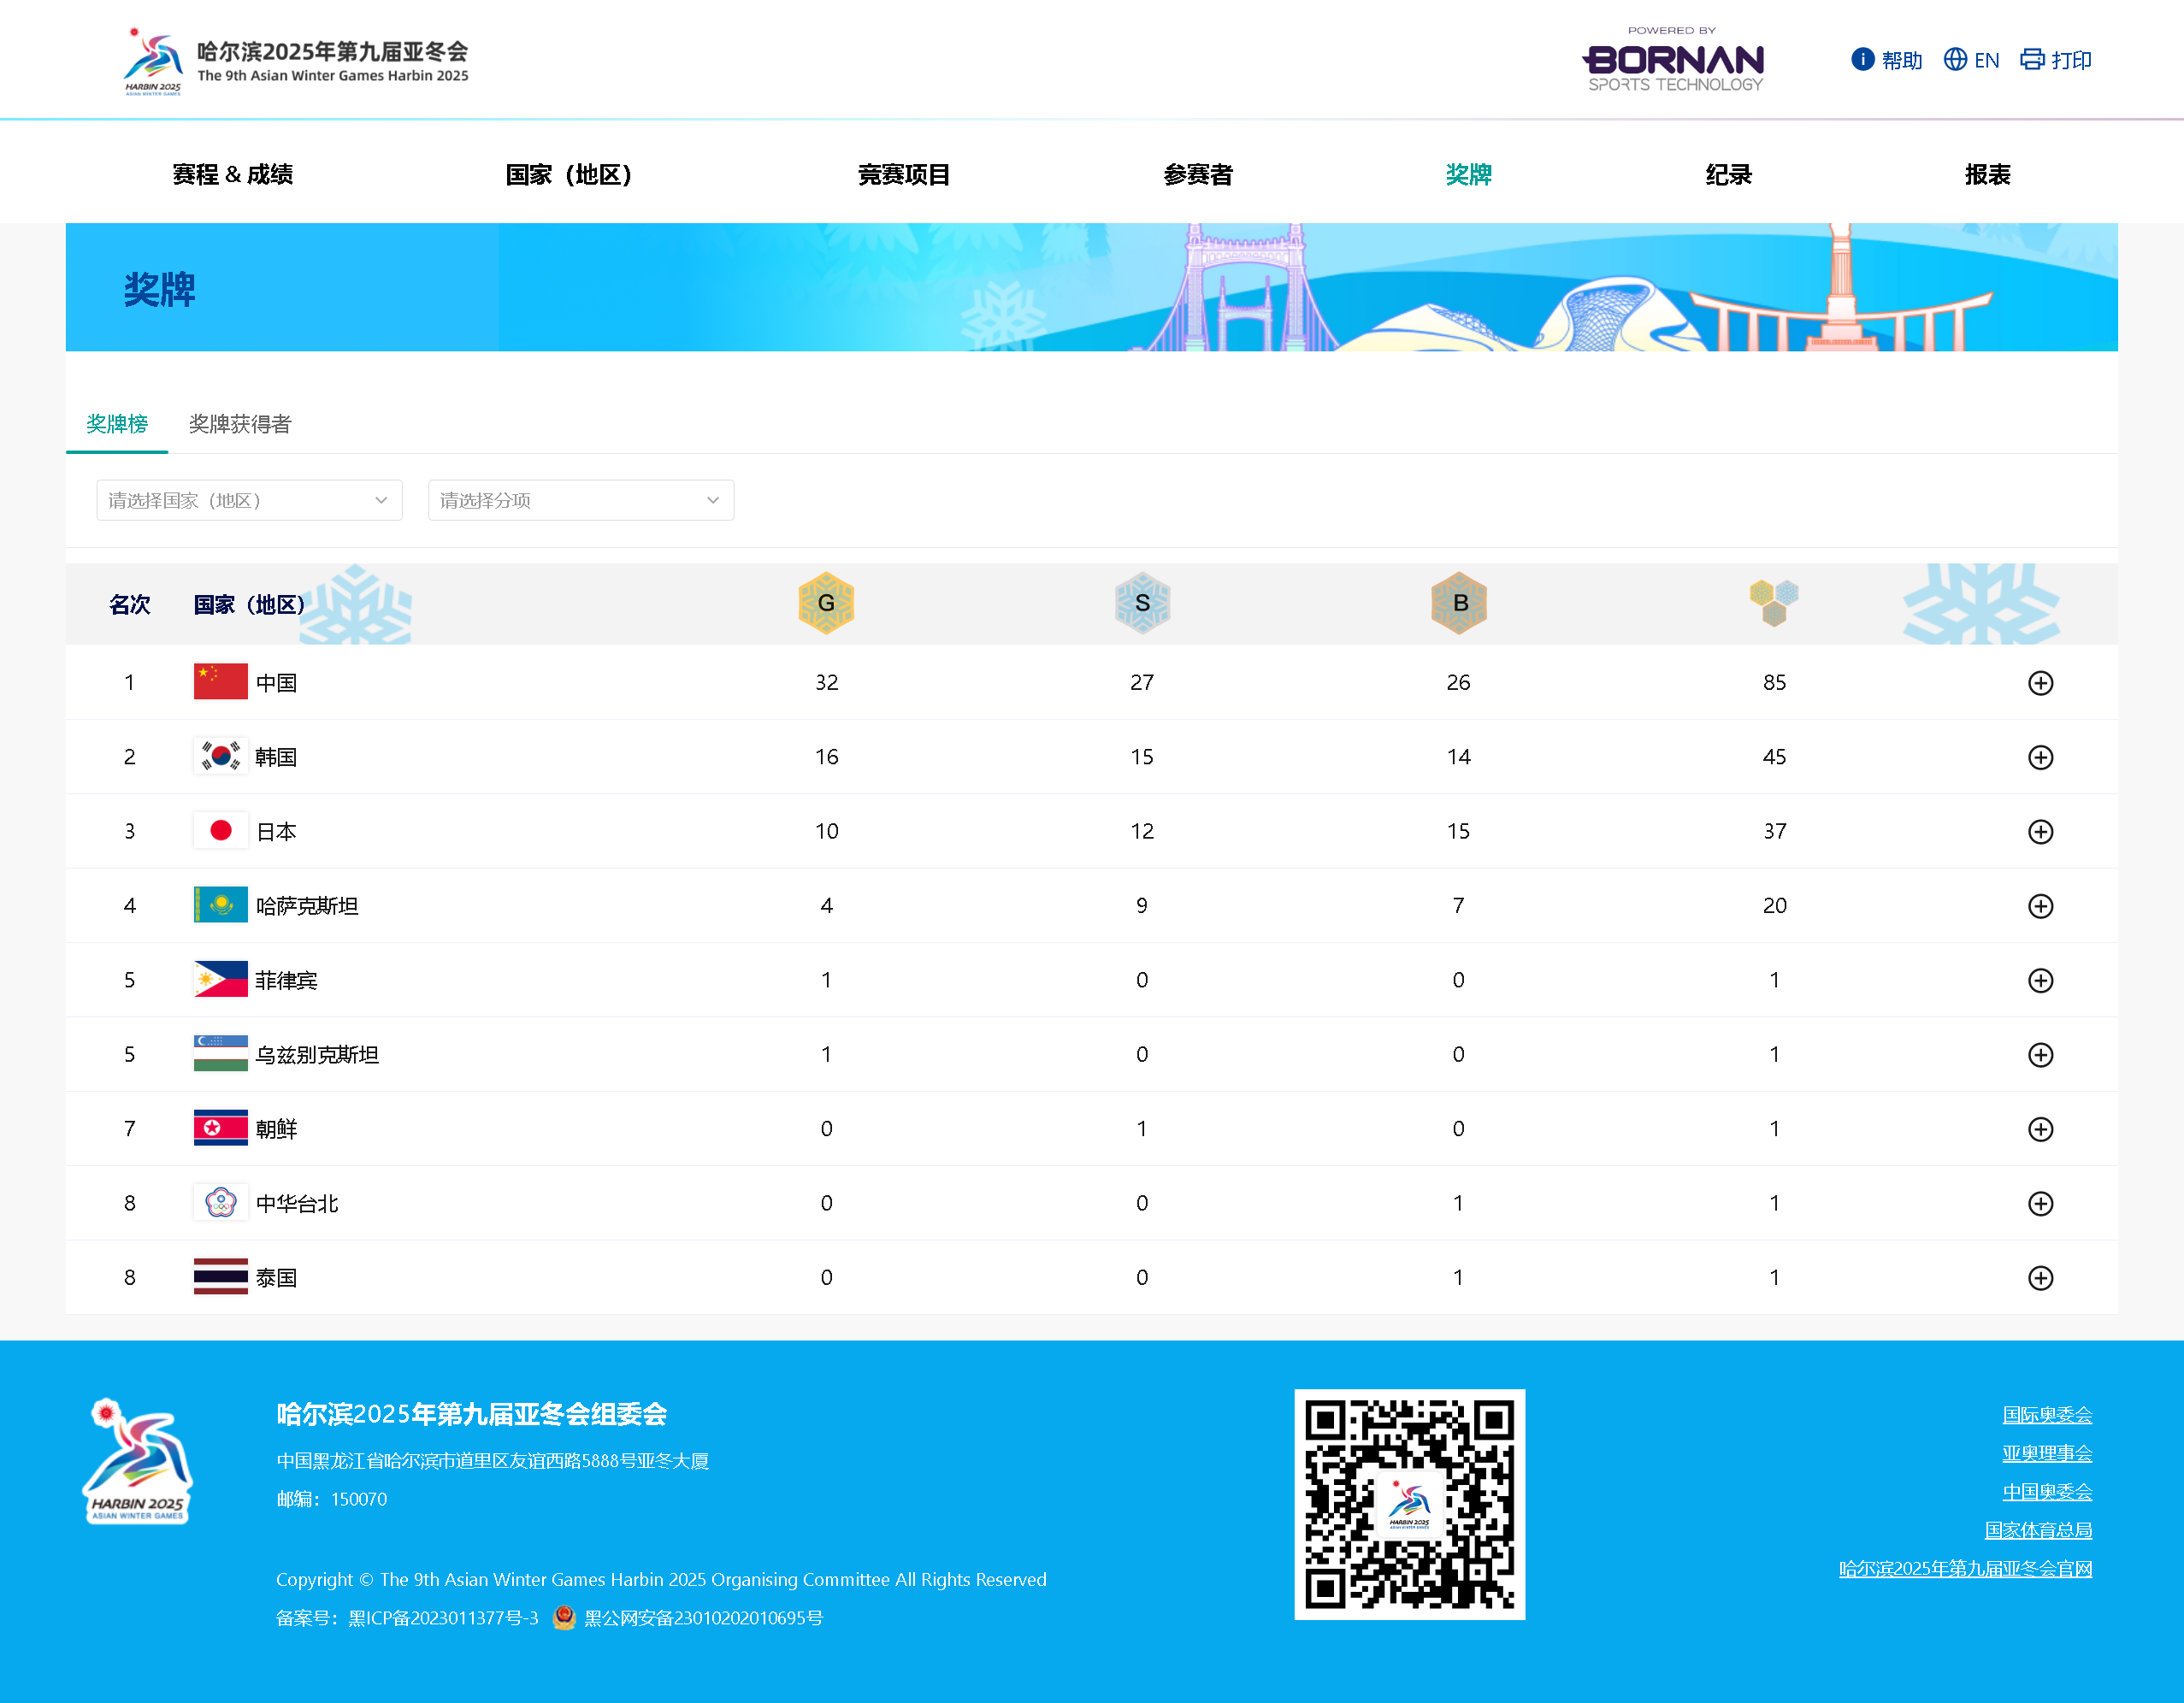
Task: Open the country (地区) selection dropdown
Action: click(x=249, y=500)
